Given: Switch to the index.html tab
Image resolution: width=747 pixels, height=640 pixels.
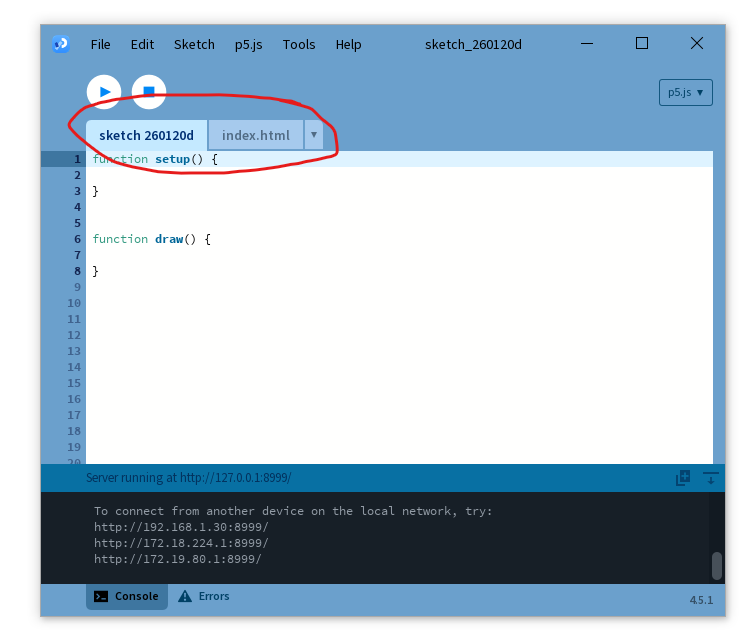Looking at the screenshot, I should point(256,135).
